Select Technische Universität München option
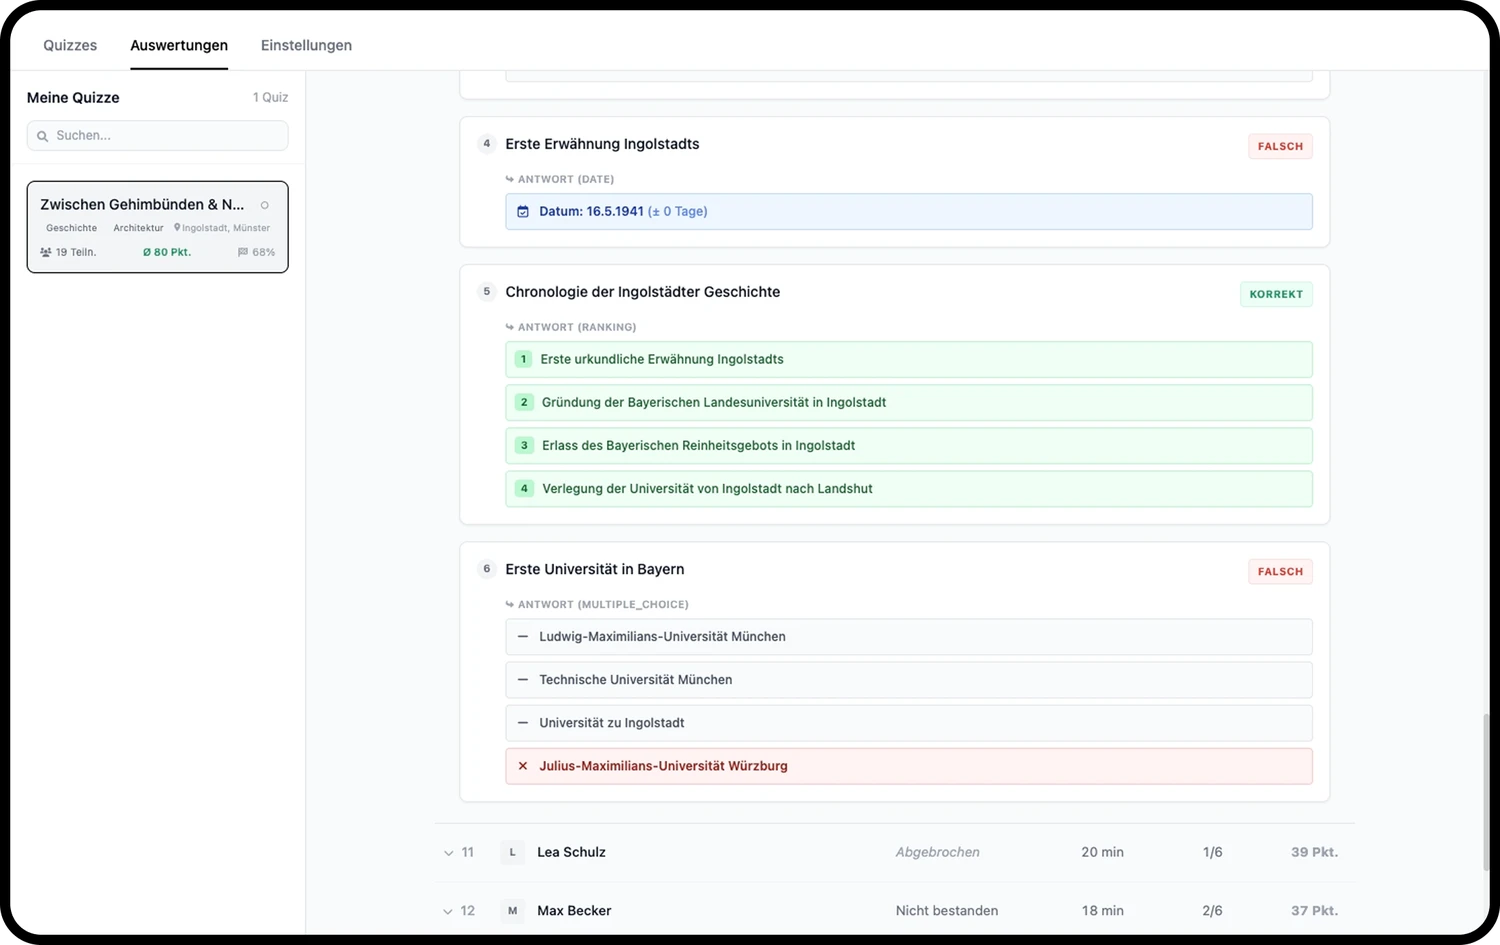Viewport: 1500px width, 945px height. 909,680
